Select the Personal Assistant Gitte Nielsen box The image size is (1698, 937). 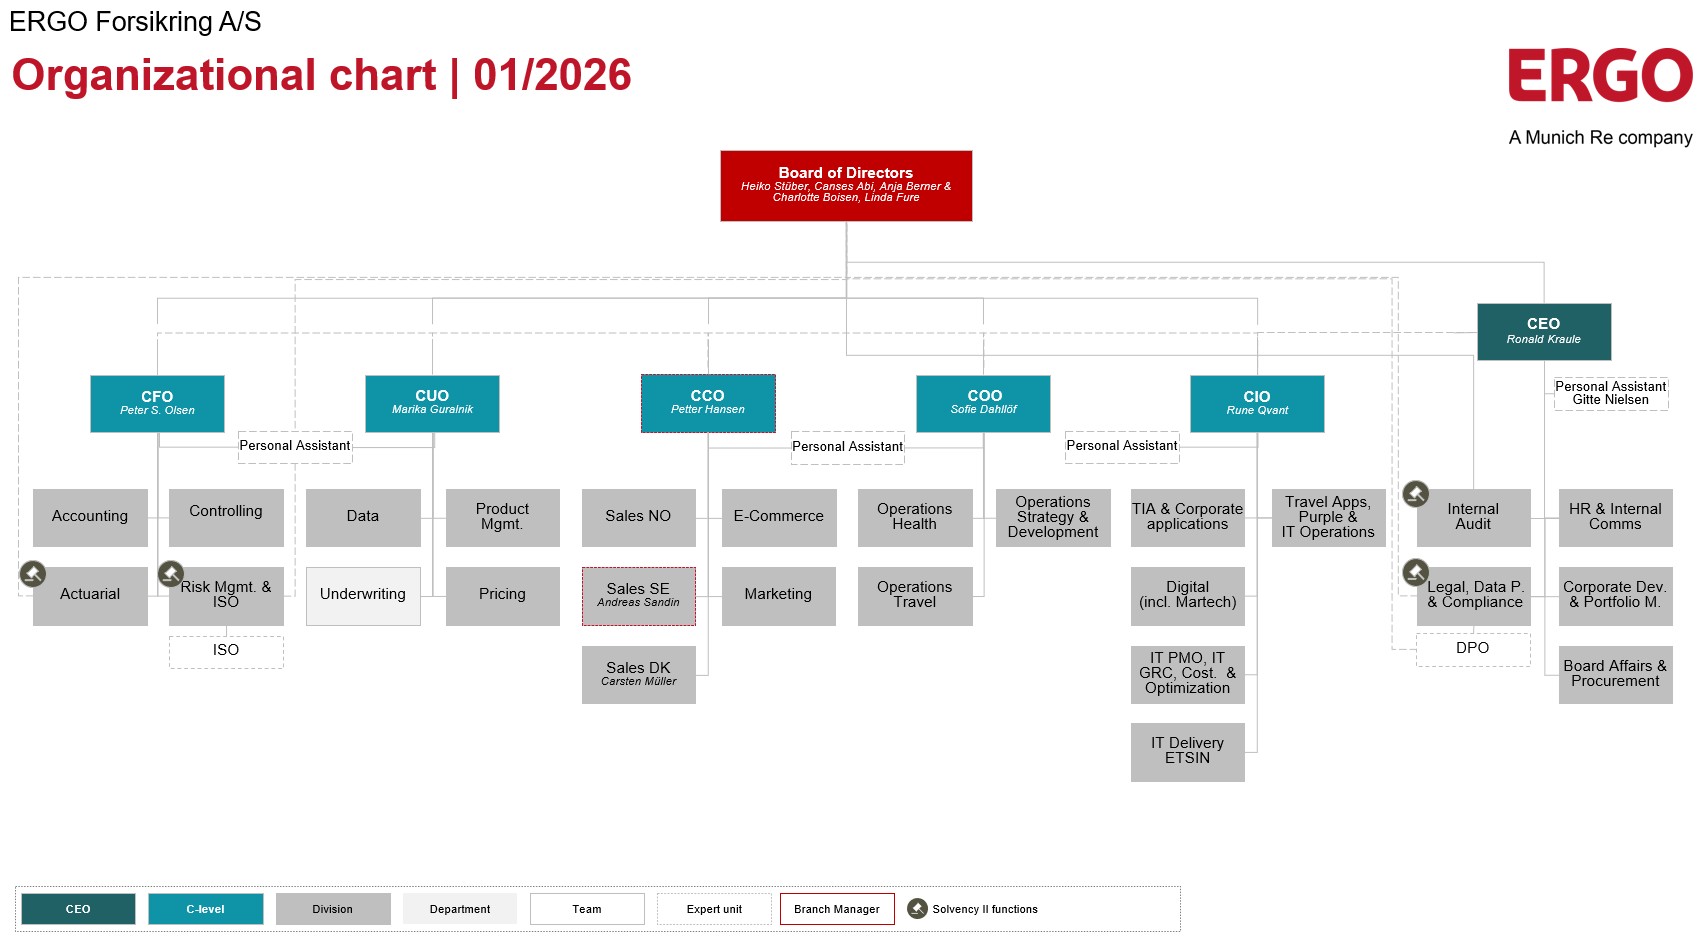point(1610,393)
